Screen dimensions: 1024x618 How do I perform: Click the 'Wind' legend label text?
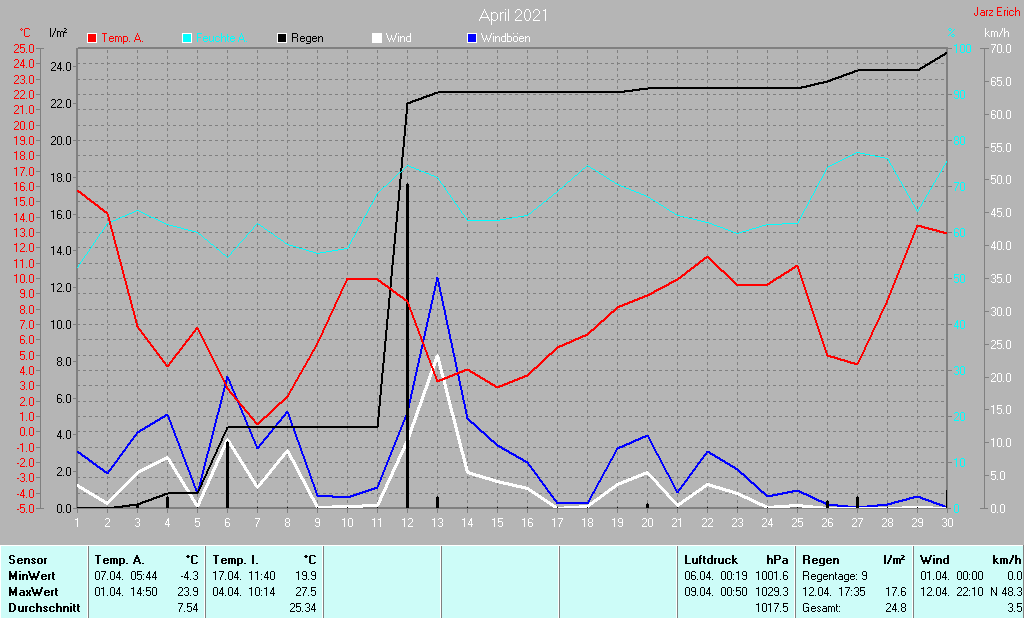pos(398,38)
